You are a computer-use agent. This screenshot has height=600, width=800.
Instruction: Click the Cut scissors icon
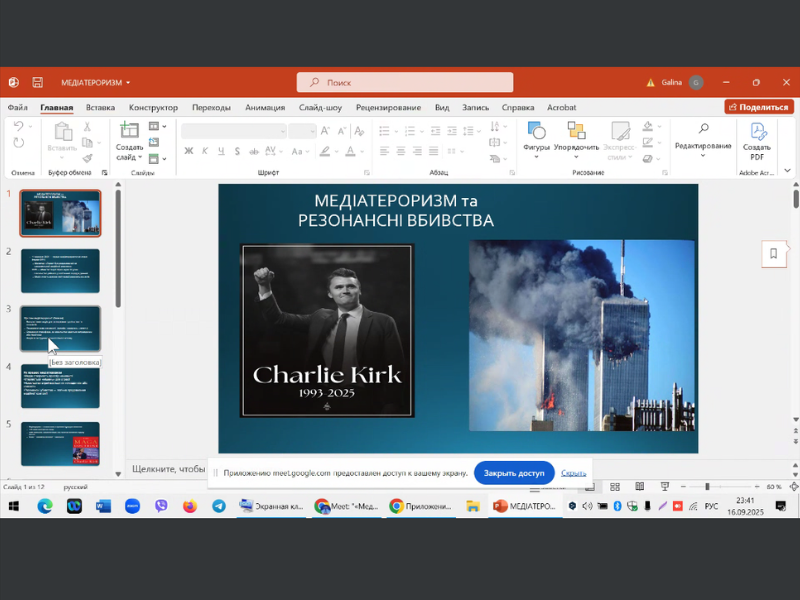[x=88, y=127]
